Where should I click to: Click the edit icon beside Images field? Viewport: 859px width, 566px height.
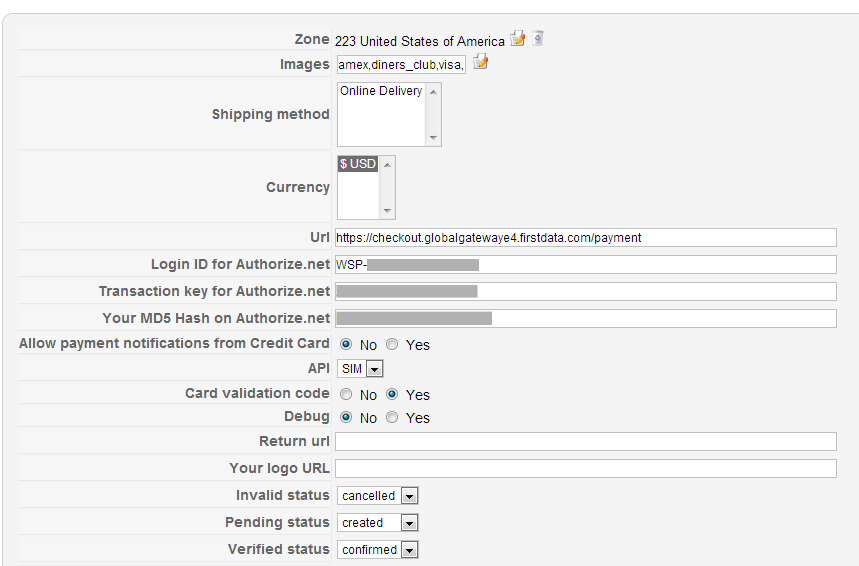[480, 63]
